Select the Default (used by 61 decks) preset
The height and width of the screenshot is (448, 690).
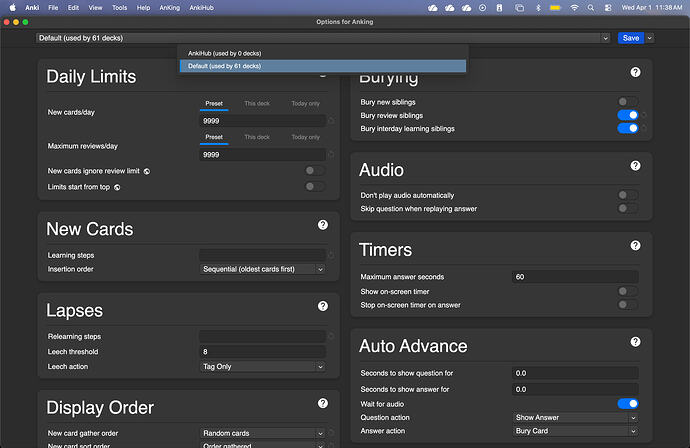tap(323, 66)
